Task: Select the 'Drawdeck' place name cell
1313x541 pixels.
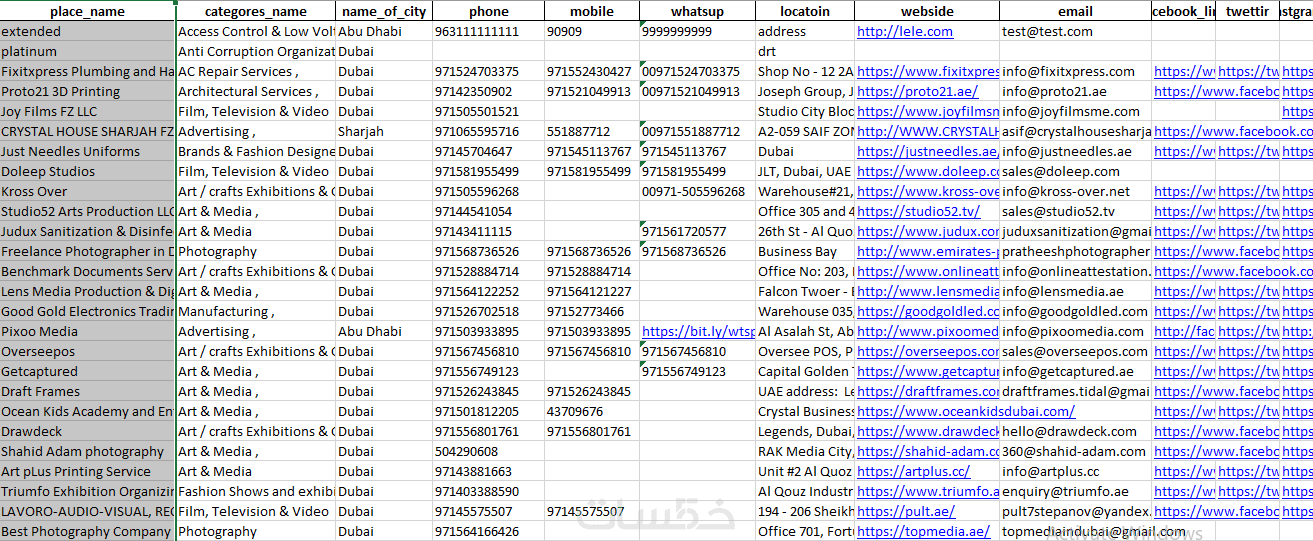Action: (87, 431)
